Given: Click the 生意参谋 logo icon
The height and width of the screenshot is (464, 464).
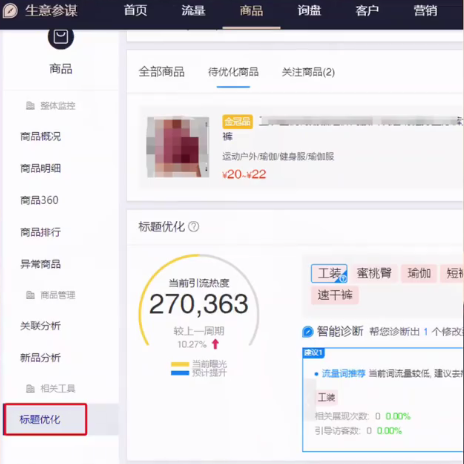Looking at the screenshot, I should [10, 11].
